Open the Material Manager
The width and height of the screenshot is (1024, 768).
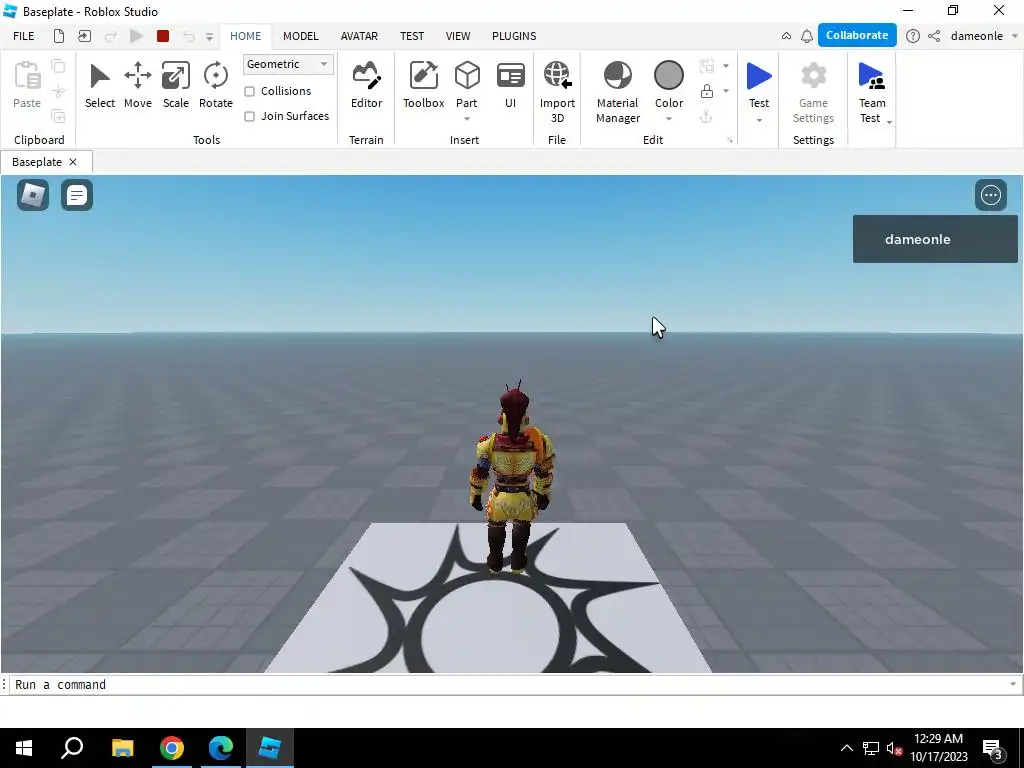pyautogui.click(x=617, y=91)
